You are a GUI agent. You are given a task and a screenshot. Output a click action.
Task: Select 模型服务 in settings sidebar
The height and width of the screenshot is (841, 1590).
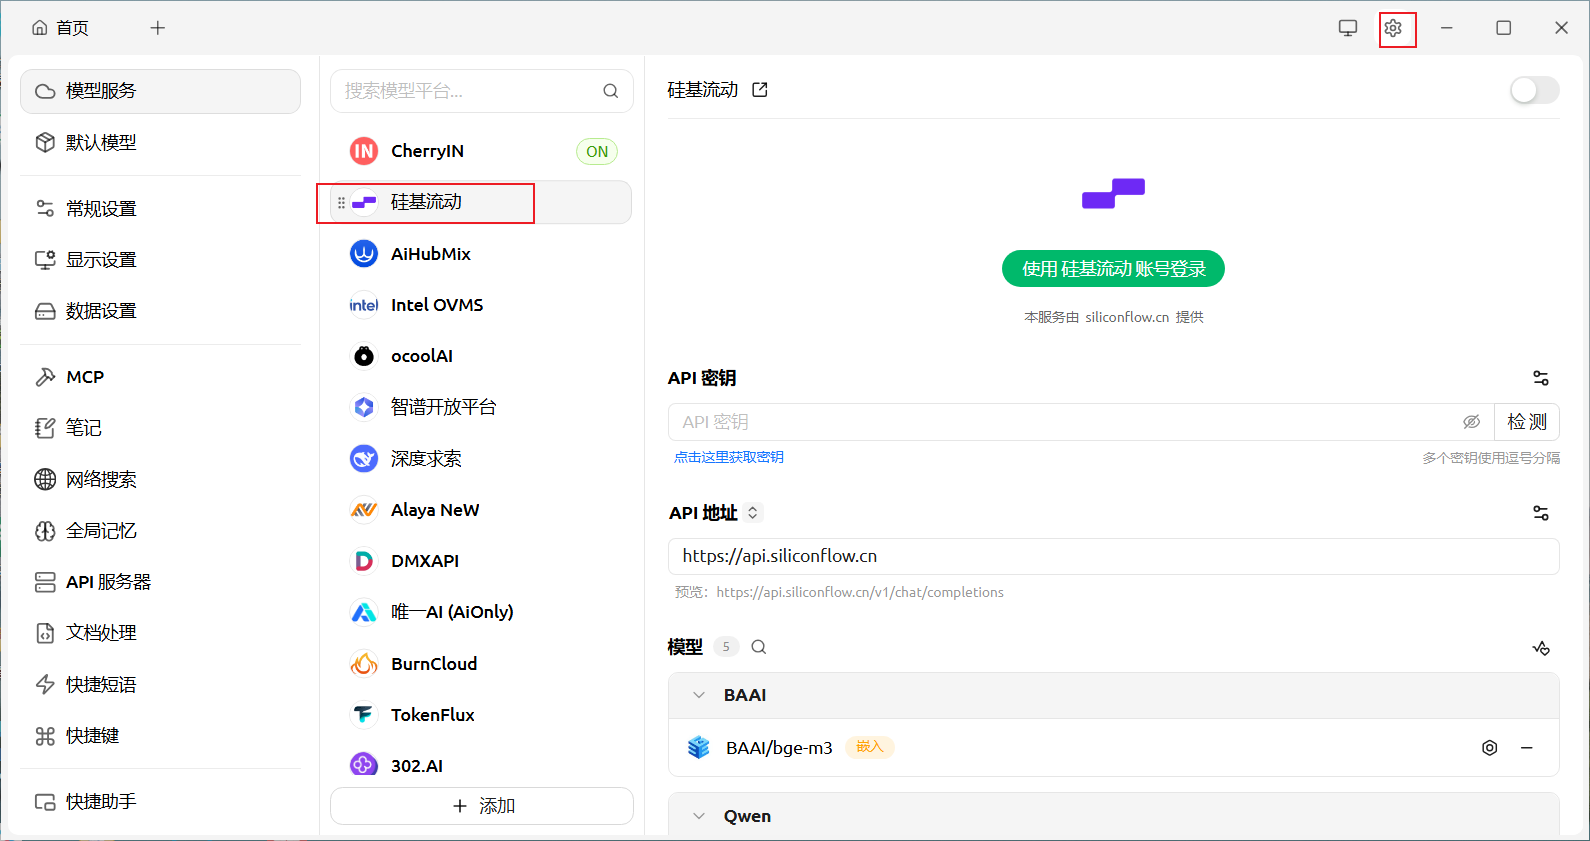tap(160, 91)
